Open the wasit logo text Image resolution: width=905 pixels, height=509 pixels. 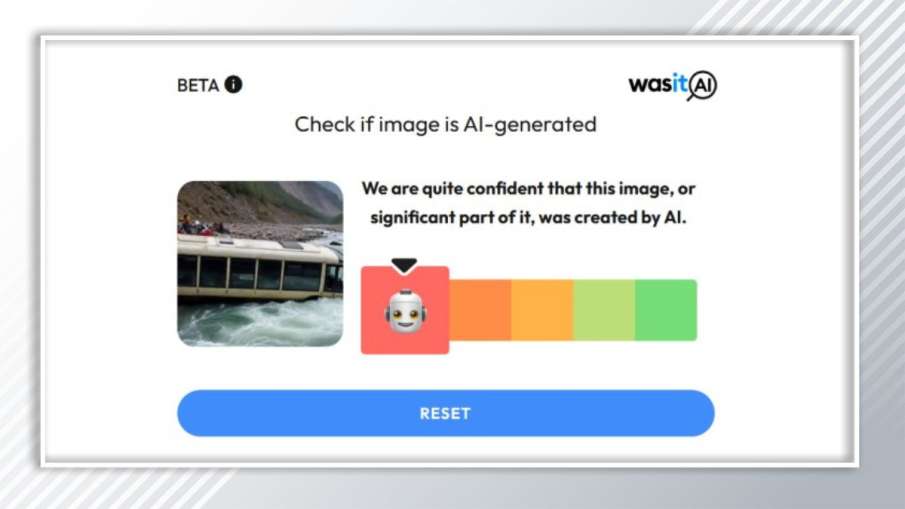[x=658, y=84]
